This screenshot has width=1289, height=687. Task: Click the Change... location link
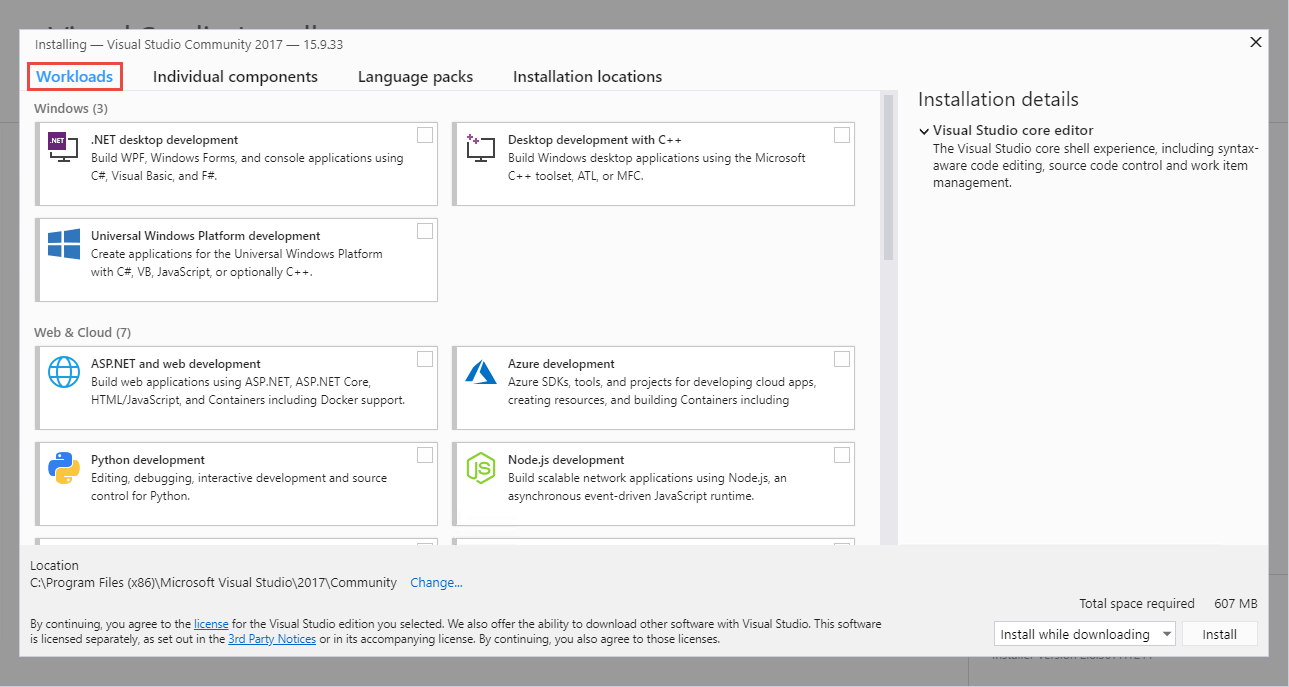tap(436, 583)
